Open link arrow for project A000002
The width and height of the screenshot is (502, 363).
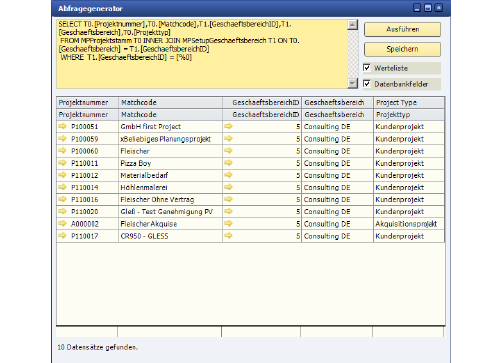62,224
